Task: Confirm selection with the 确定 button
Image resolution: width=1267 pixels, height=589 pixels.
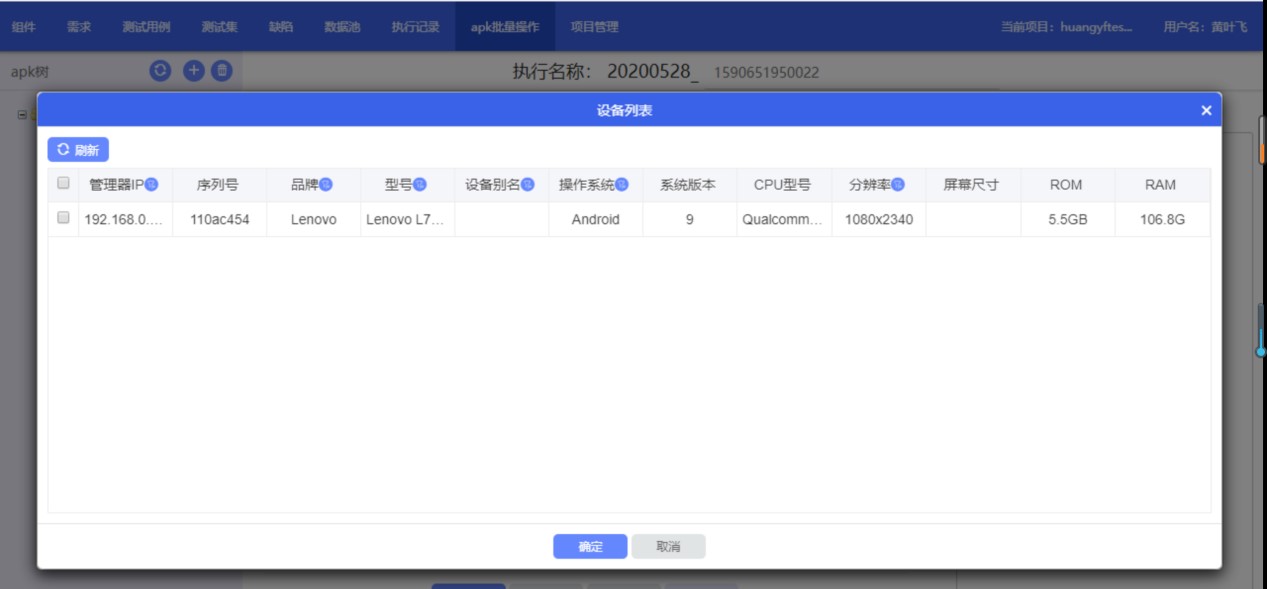Action: coord(590,547)
